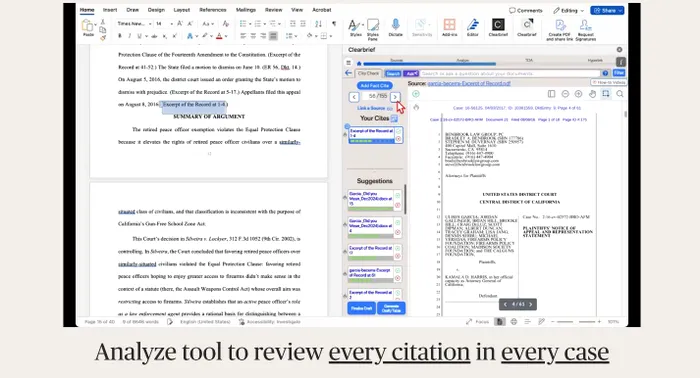
Task: Toggle Subscript formatting
Action: pyautogui.click(x=165, y=36)
